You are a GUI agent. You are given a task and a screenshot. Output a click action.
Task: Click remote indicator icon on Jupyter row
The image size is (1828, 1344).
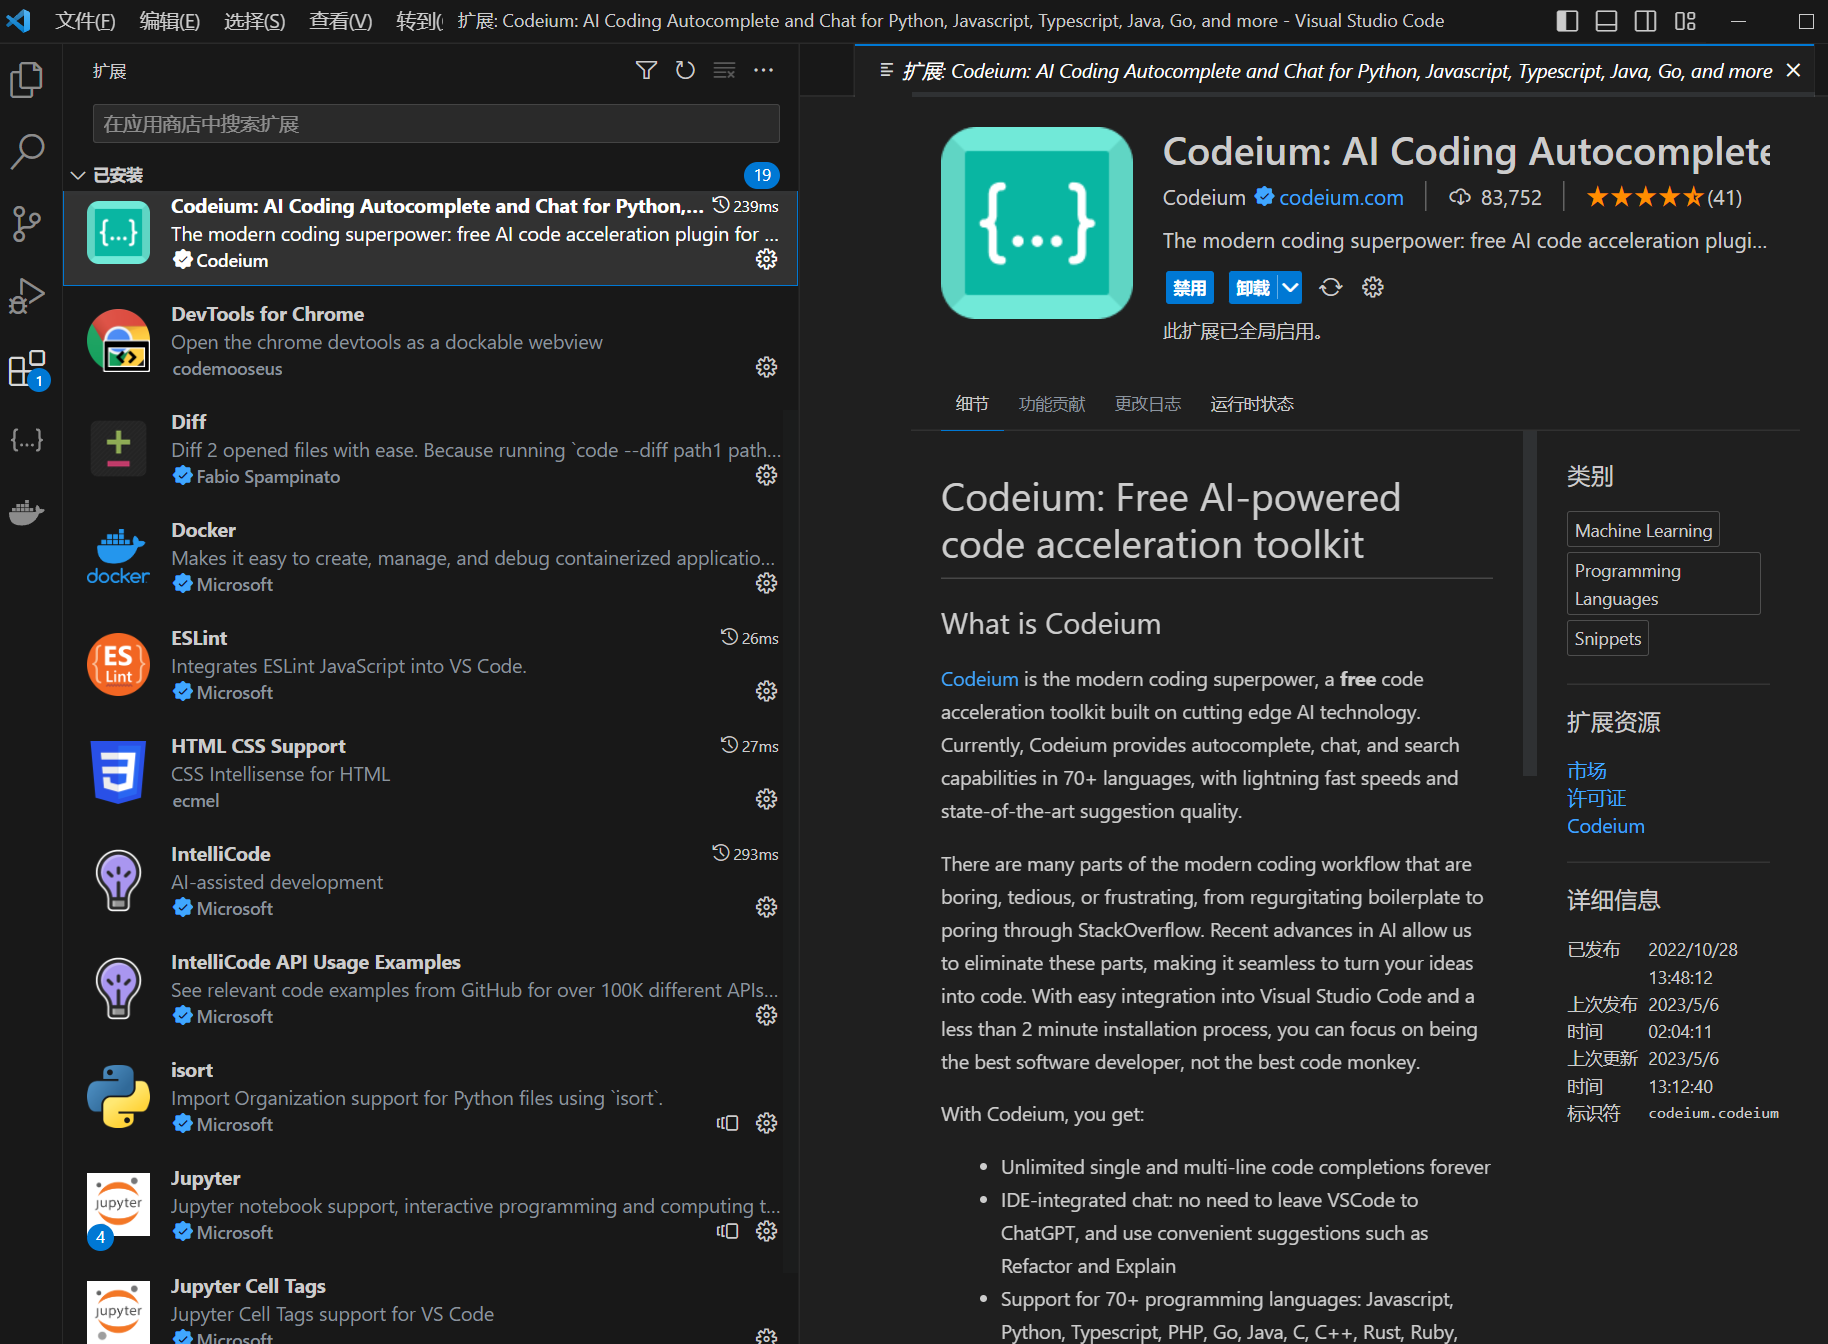click(x=727, y=1231)
